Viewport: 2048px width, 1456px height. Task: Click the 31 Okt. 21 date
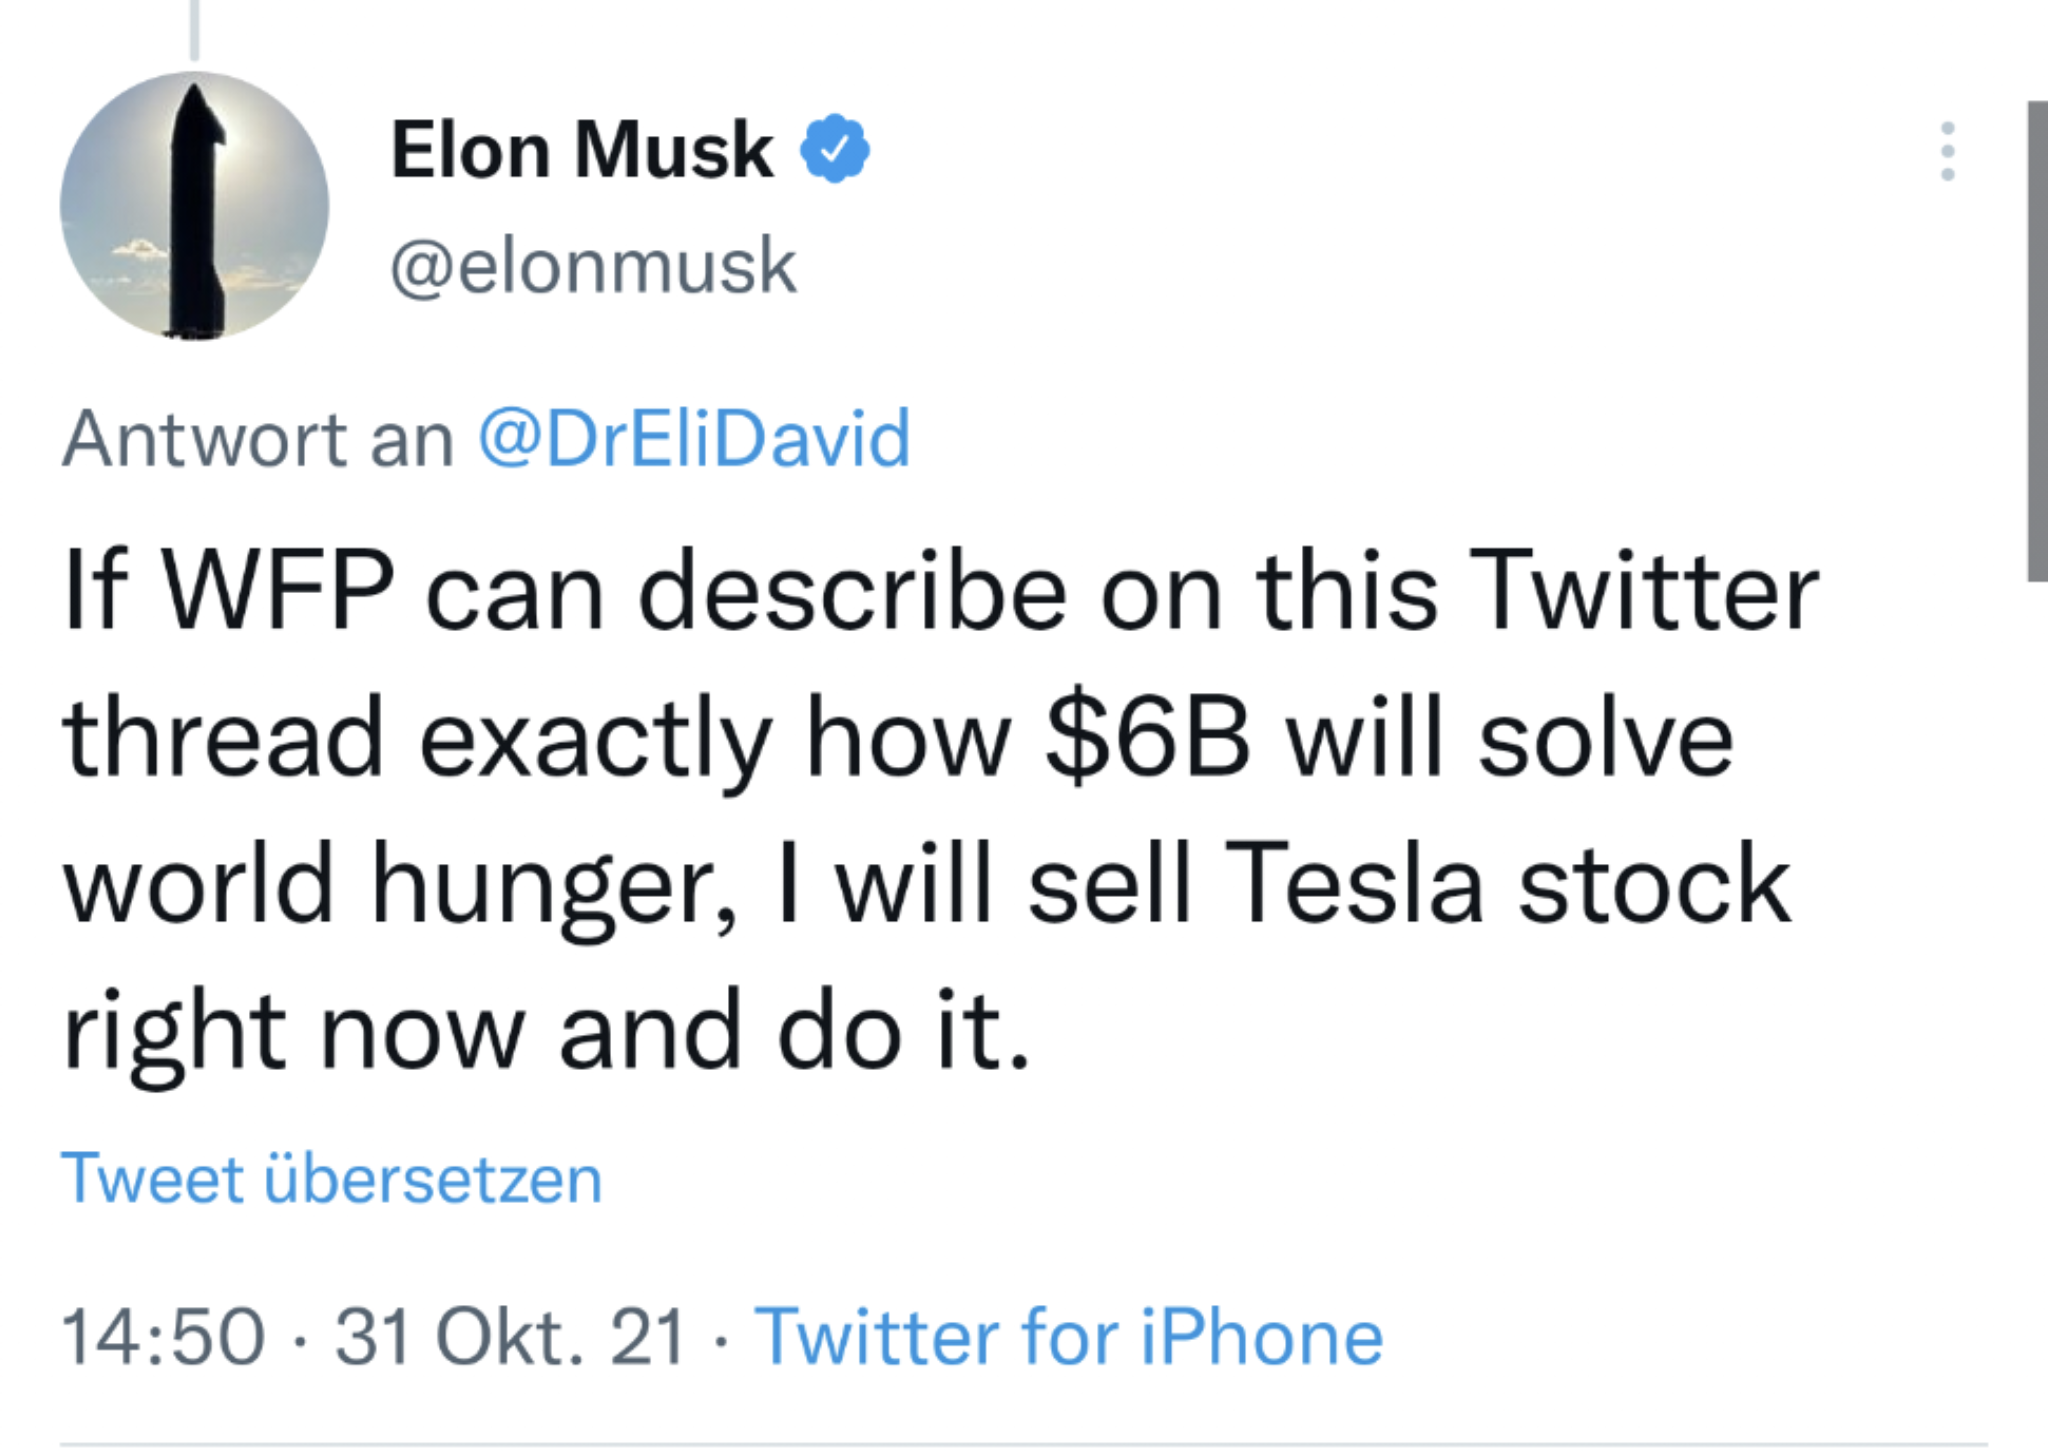[x=510, y=1336]
